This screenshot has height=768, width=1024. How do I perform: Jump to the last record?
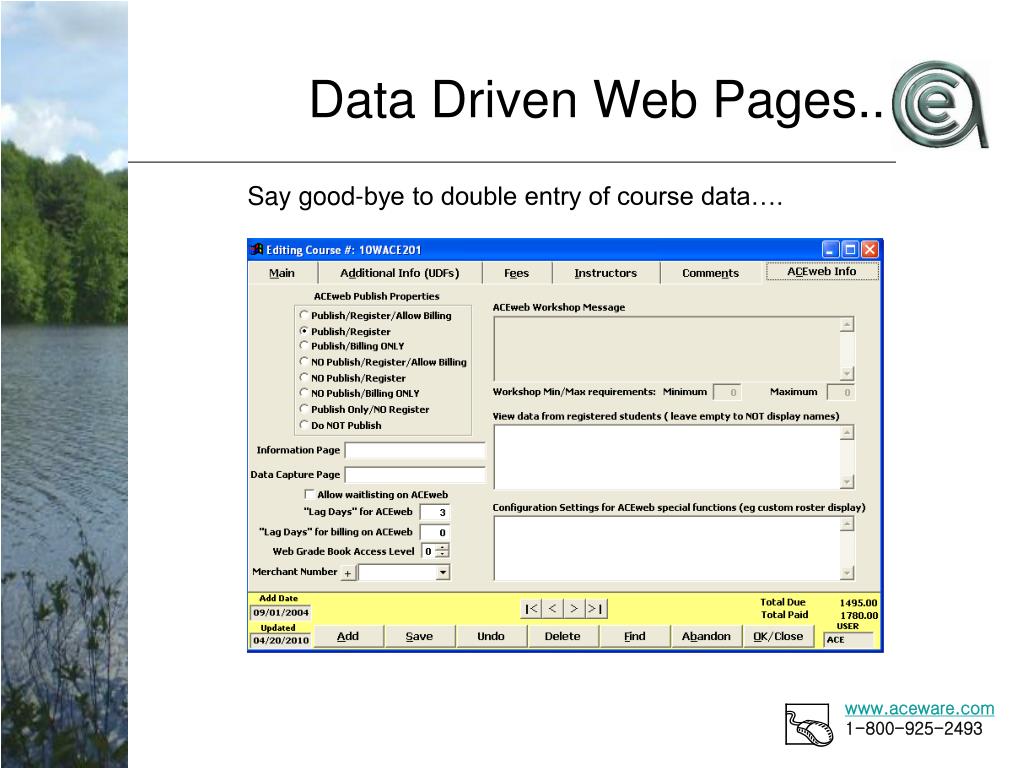[x=595, y=609]
